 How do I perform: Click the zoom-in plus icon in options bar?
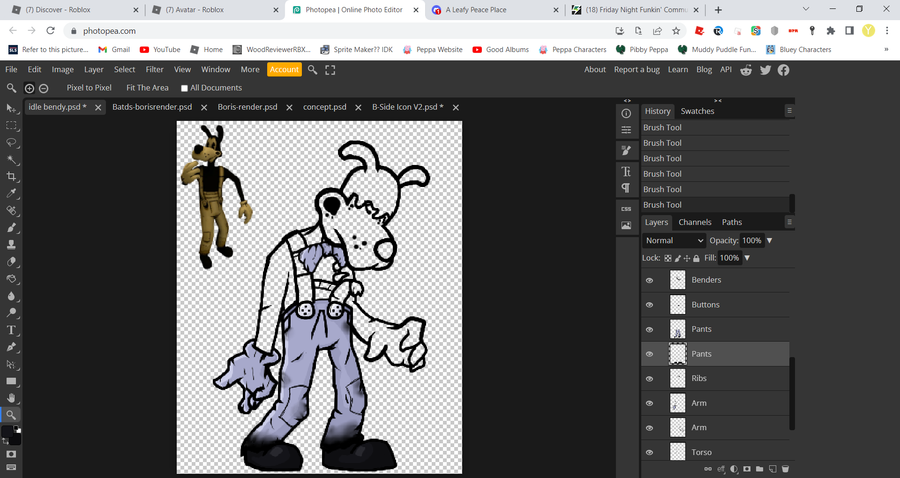click(x=29, y=88)
